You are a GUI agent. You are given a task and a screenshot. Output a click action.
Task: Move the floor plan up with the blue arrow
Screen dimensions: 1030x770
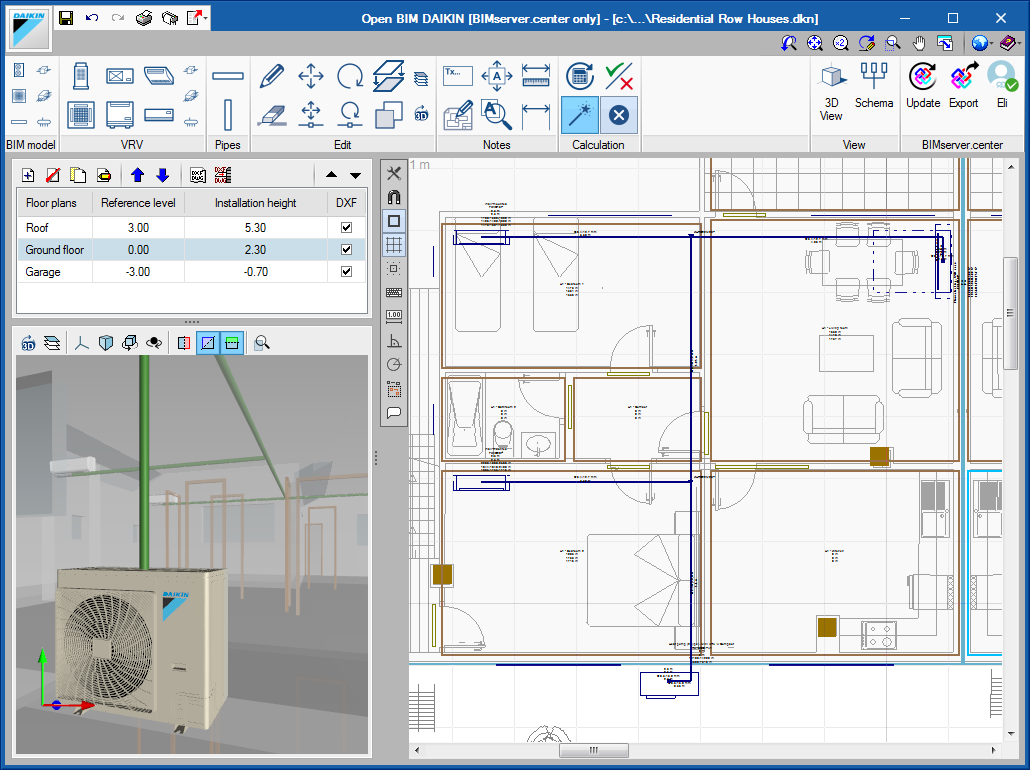point(137,175)
